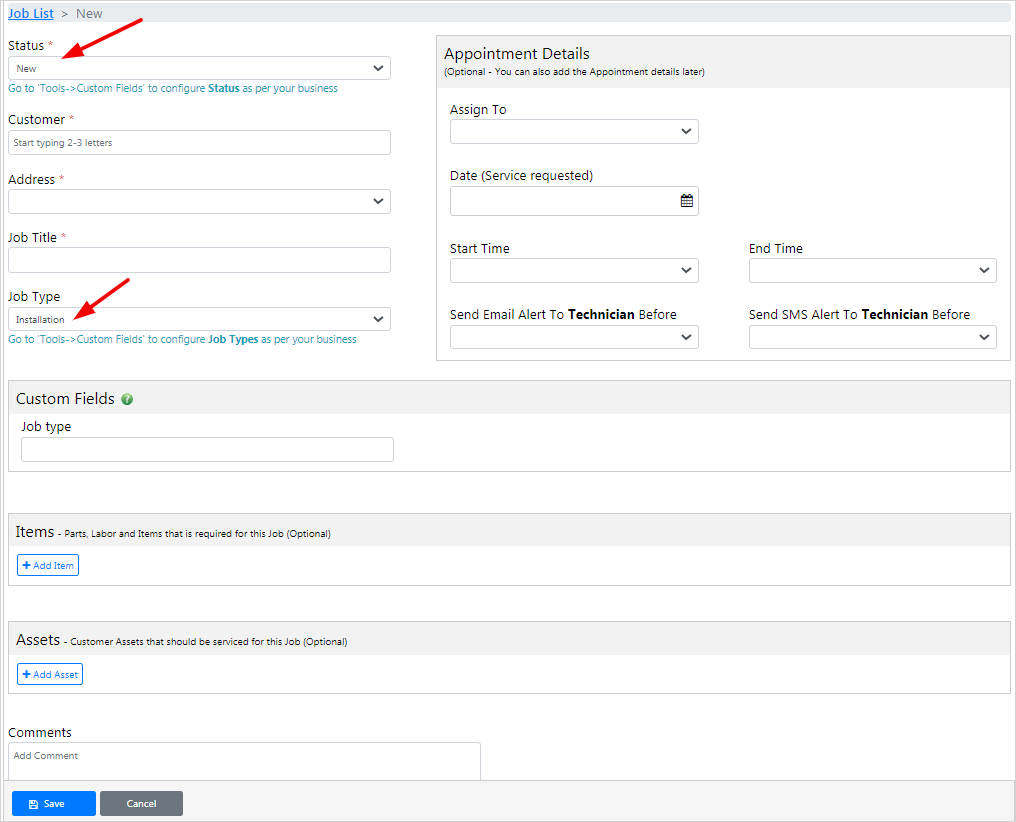Open the Job Type dropdown showing Installation

point(199,319)
